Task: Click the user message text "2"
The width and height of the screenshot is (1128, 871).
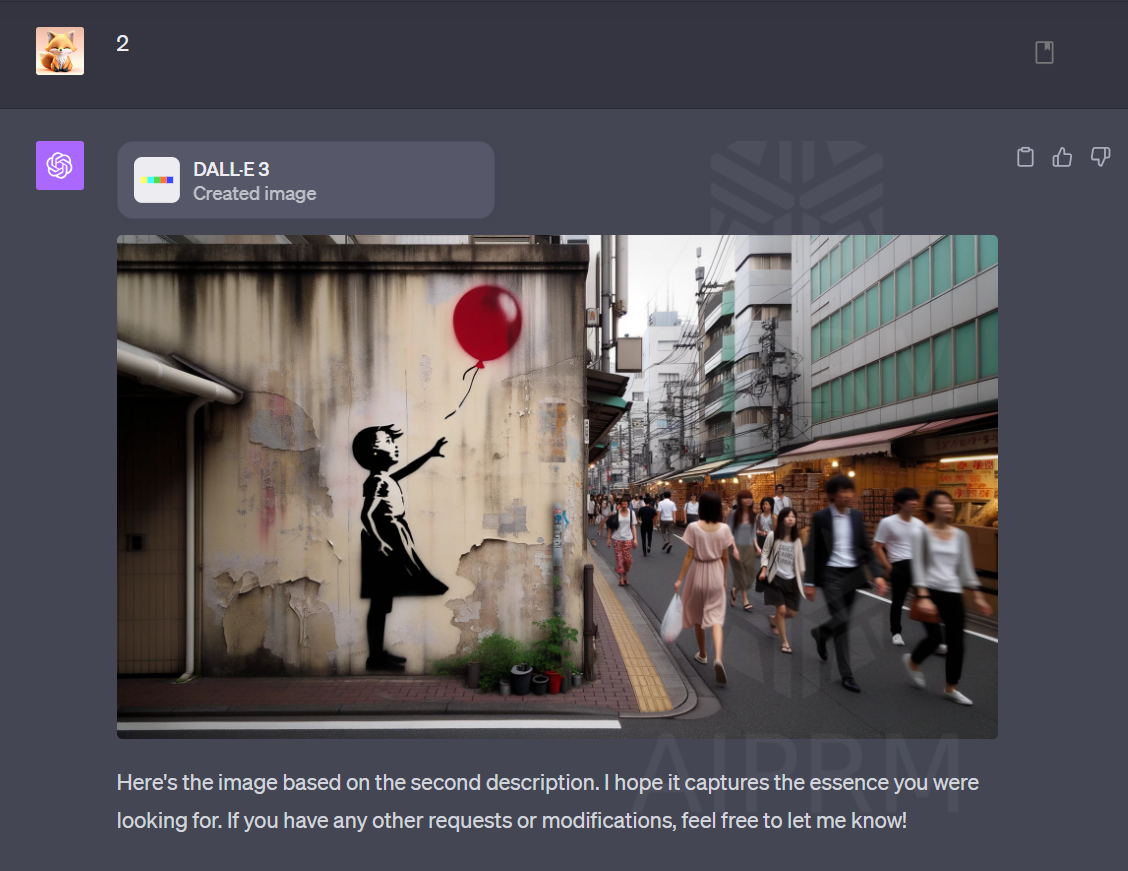Action: pyautogui.click(x=122, y=43)
